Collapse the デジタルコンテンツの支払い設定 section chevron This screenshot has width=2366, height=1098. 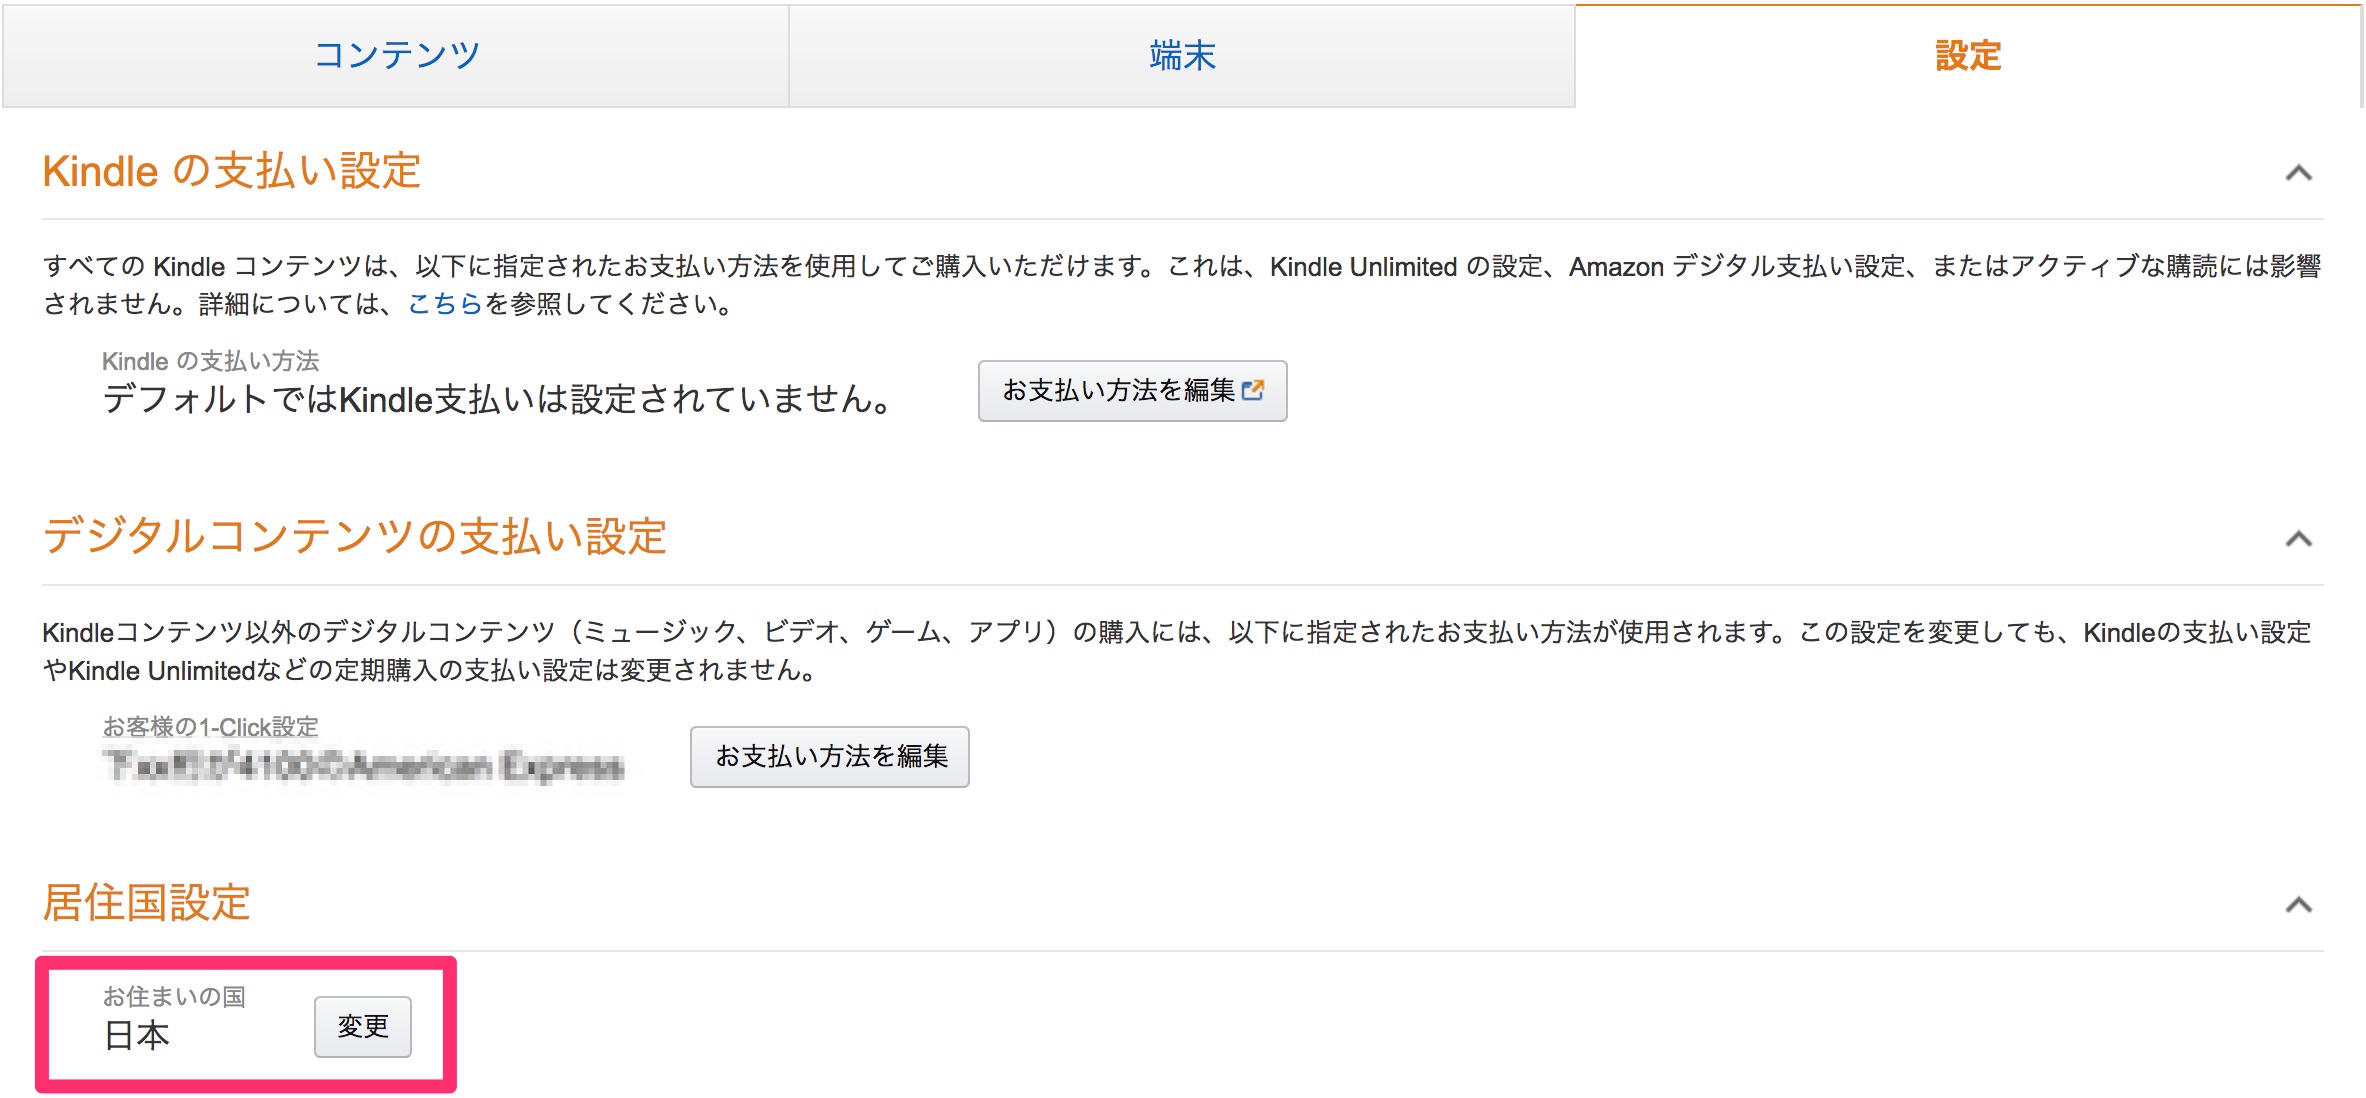click(2298, 539)
